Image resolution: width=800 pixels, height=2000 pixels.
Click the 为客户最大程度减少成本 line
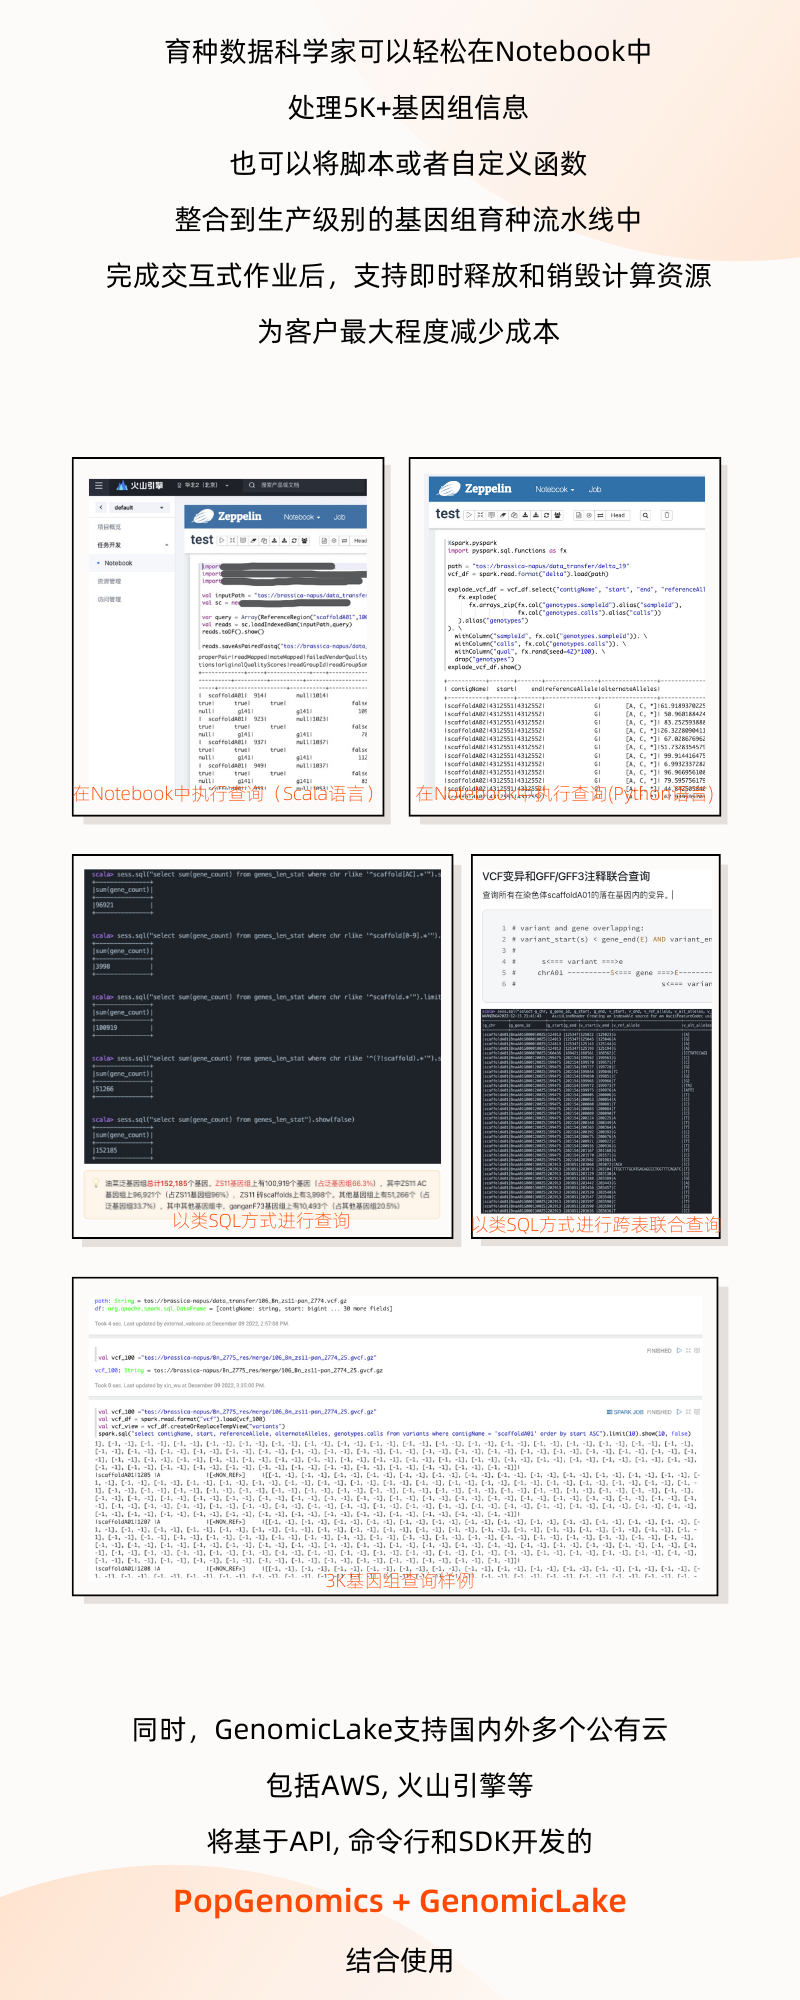click(408, 331)
